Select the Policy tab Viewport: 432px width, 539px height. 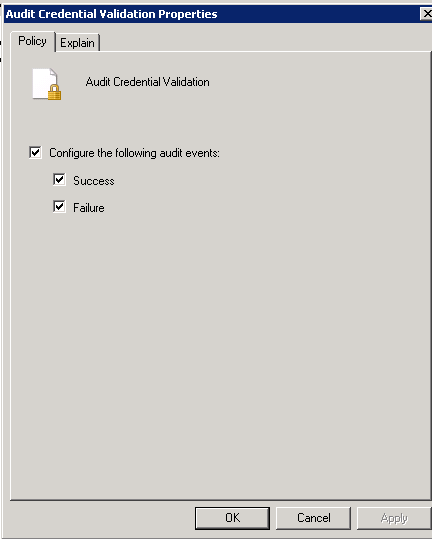[x=32, y=41]
